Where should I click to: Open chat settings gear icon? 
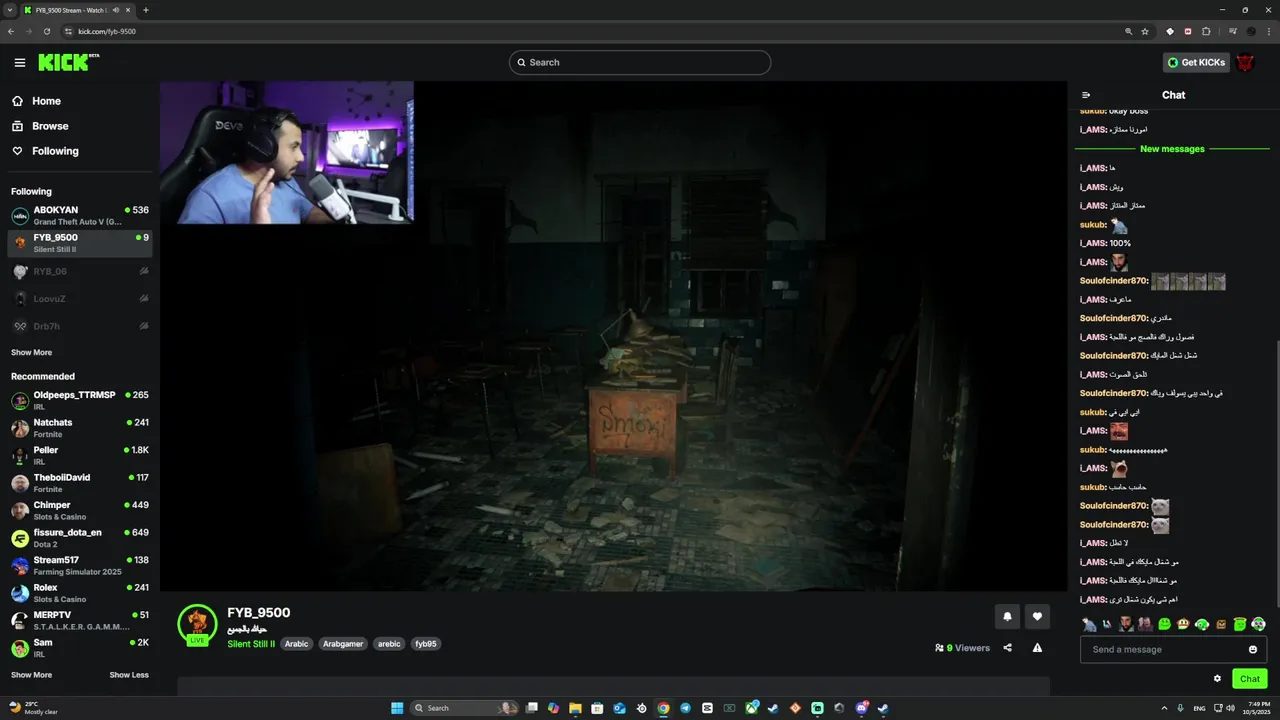(1217, 678)
